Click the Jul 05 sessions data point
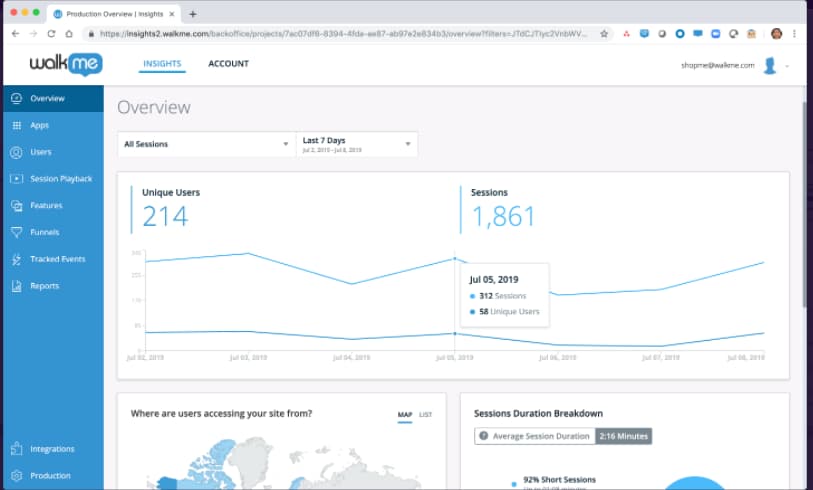Image resolution: width=813 pixels, height=490 pixels. coord(455,258)
